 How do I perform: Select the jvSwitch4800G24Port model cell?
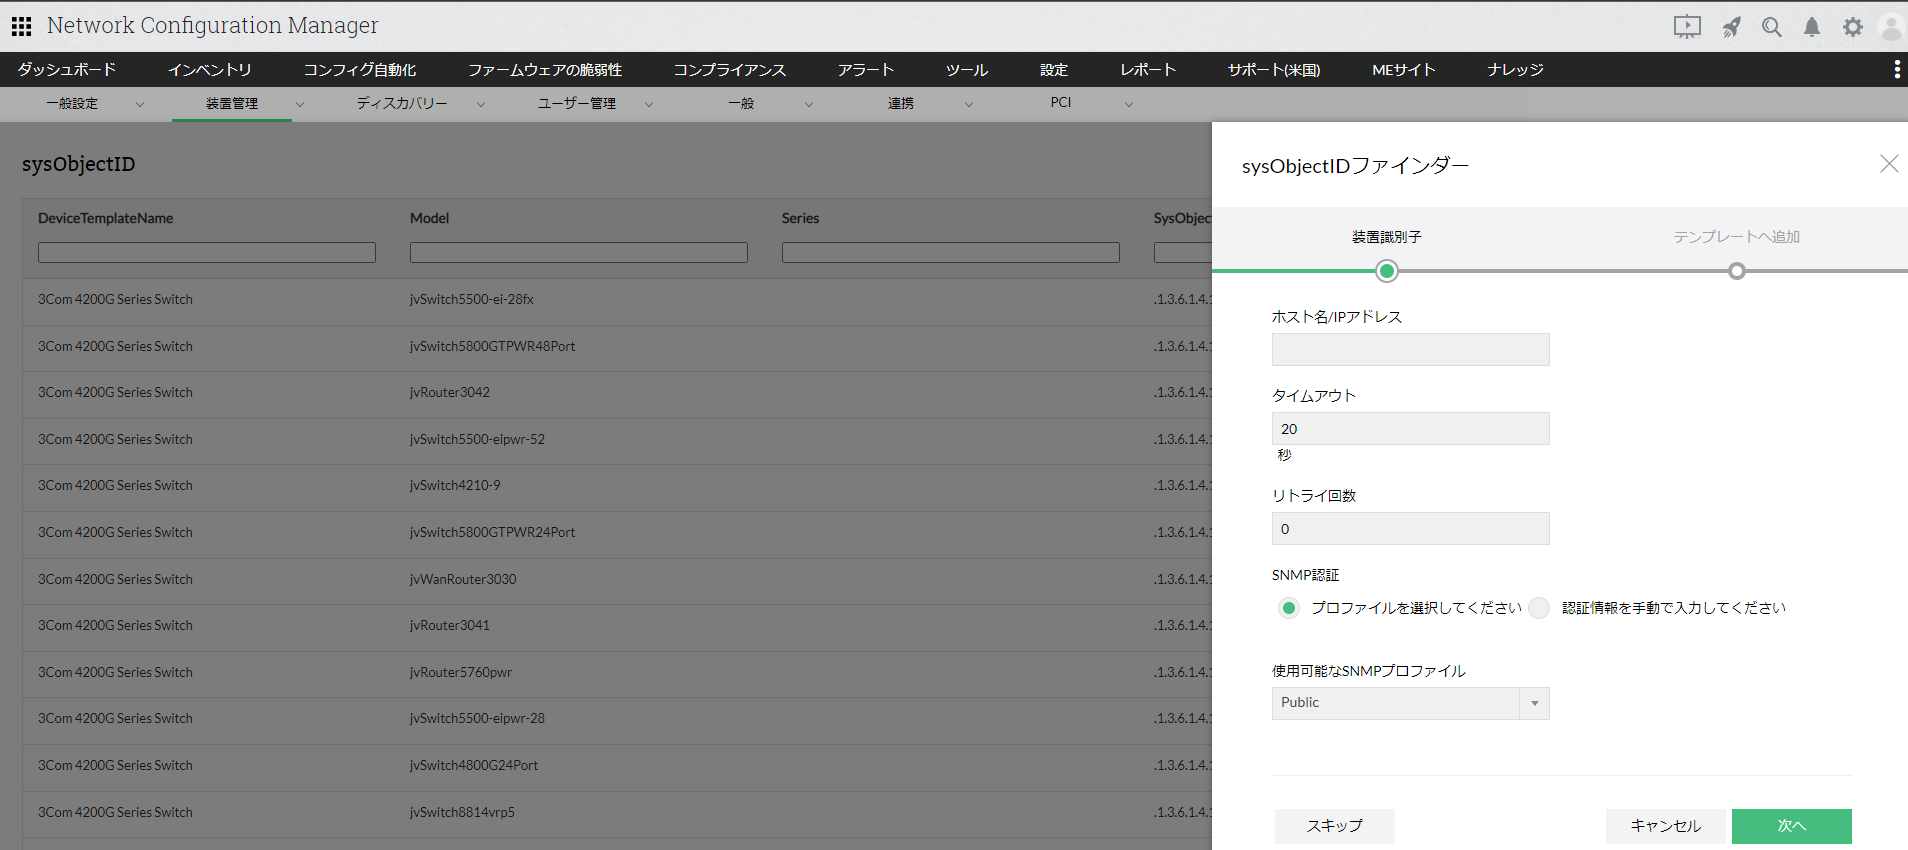[x=474, y=765]
